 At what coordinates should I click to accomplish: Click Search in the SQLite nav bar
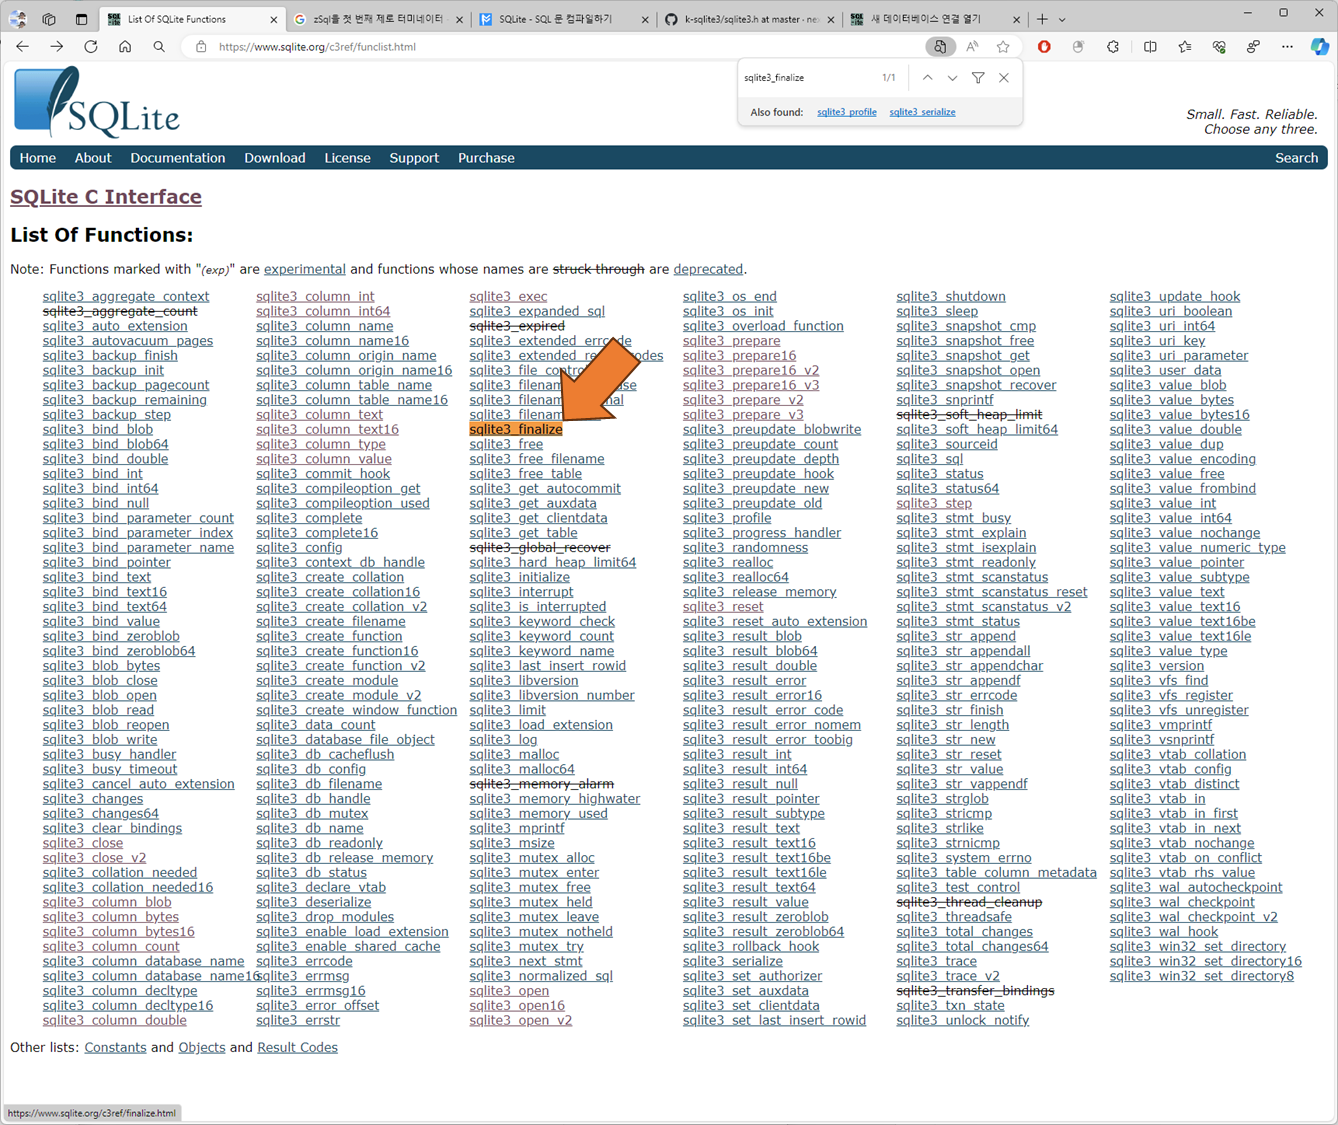[x=1296, y=158]
